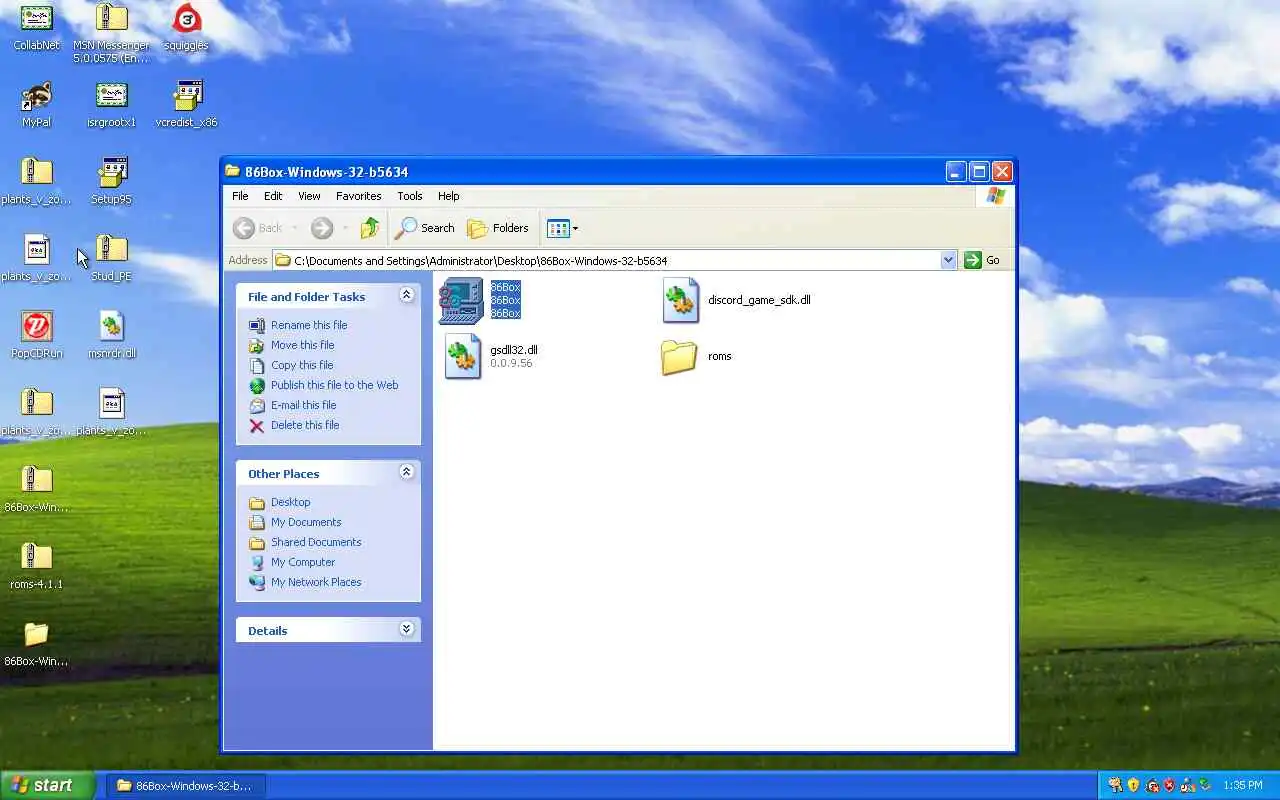Open the Favorites menu

pos(358,196)
